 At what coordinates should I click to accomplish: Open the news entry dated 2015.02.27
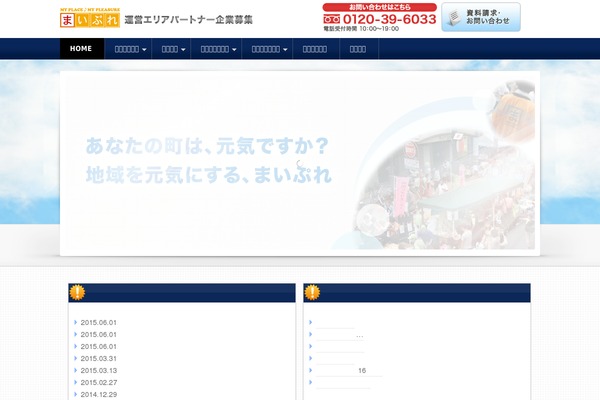[98, 382]
